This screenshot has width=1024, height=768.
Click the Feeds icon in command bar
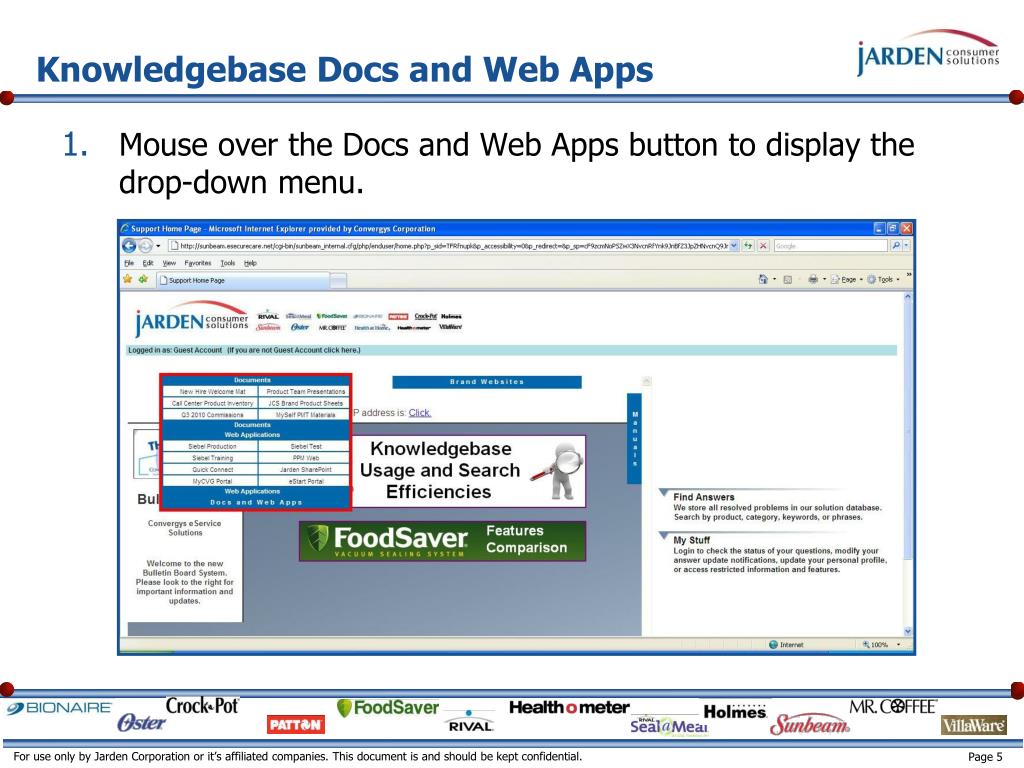(788, 280)
